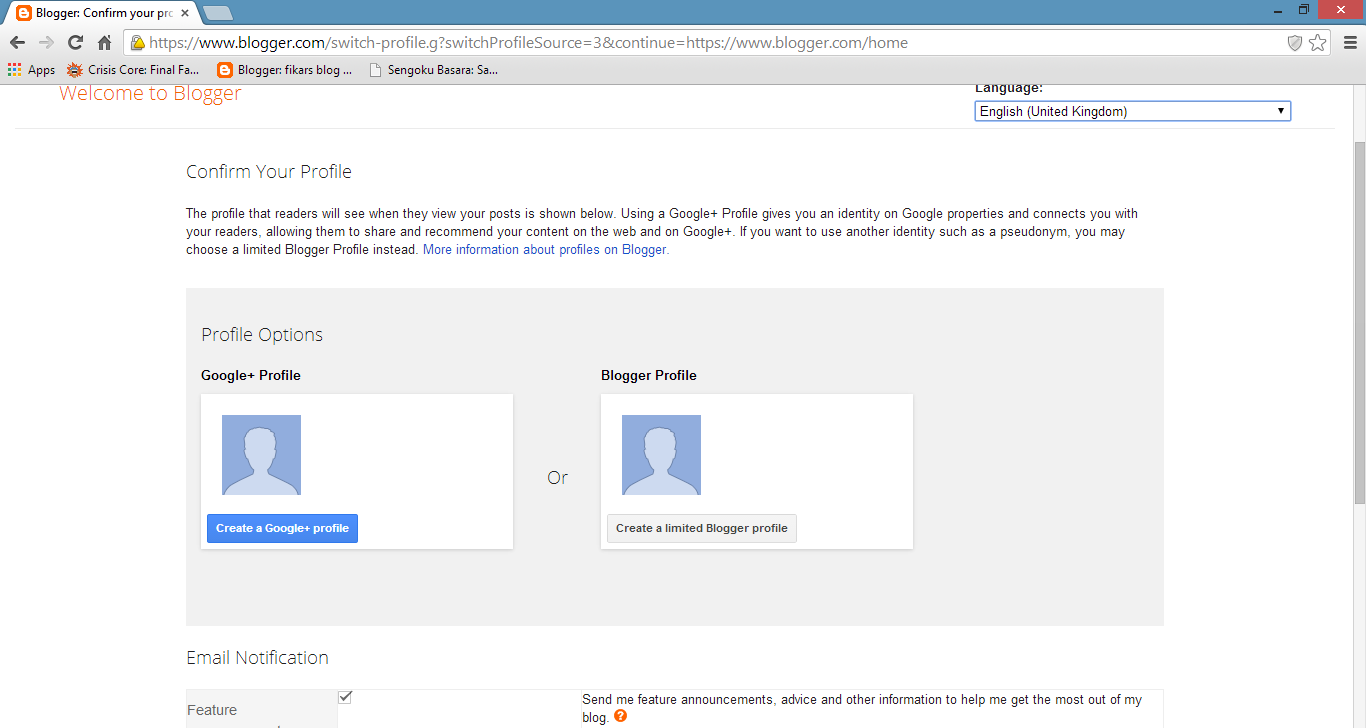Click the shield icon in address bar
Image resolution: width=1366 pixels, height=728 pixels.
click(1294, 43)
